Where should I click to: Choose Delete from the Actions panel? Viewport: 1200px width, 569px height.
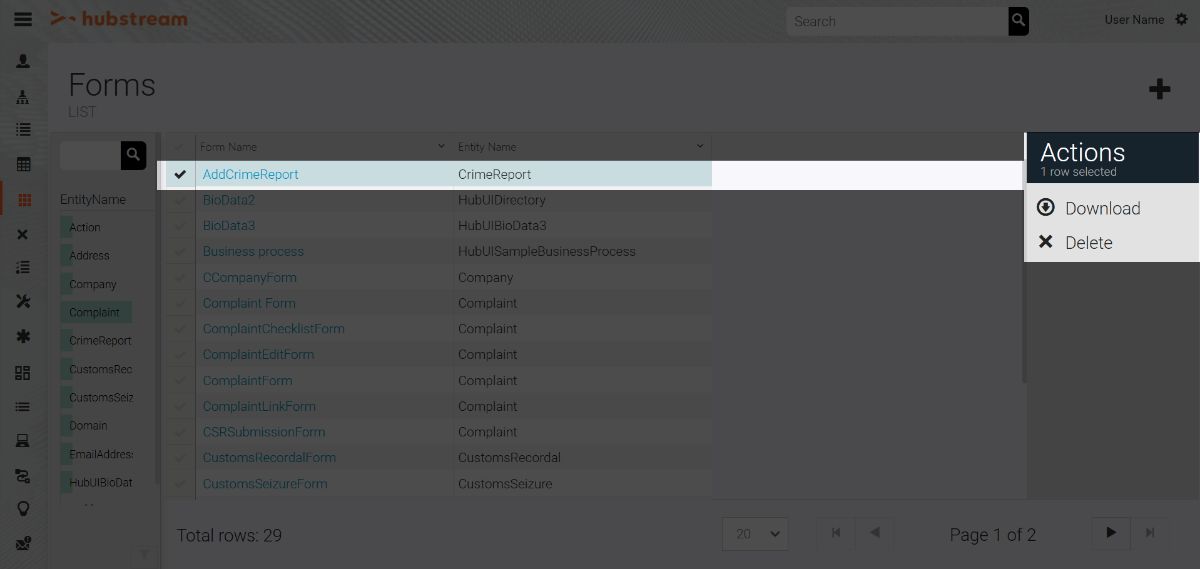tap(1088, 243)
